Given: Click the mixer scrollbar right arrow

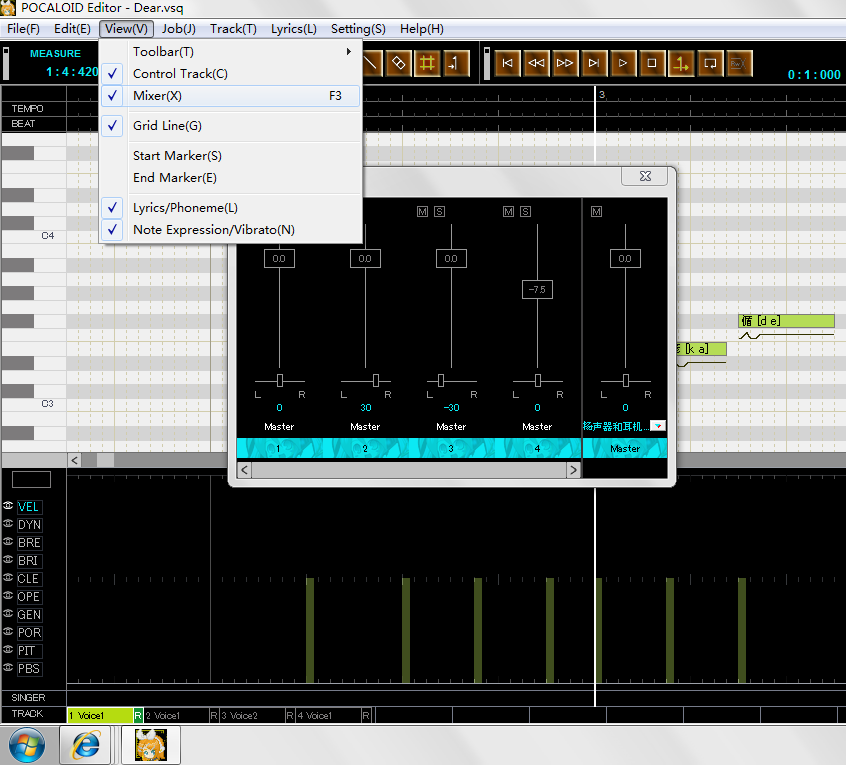Looking at the screenshot, I should point(573,470).
